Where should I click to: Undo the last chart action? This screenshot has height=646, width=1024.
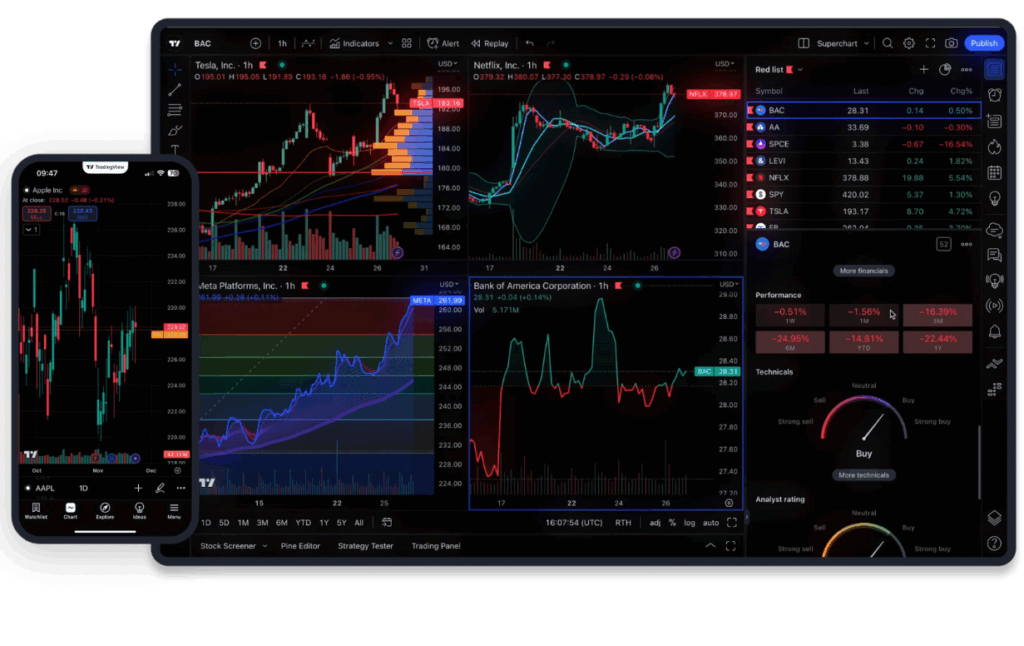530,44
